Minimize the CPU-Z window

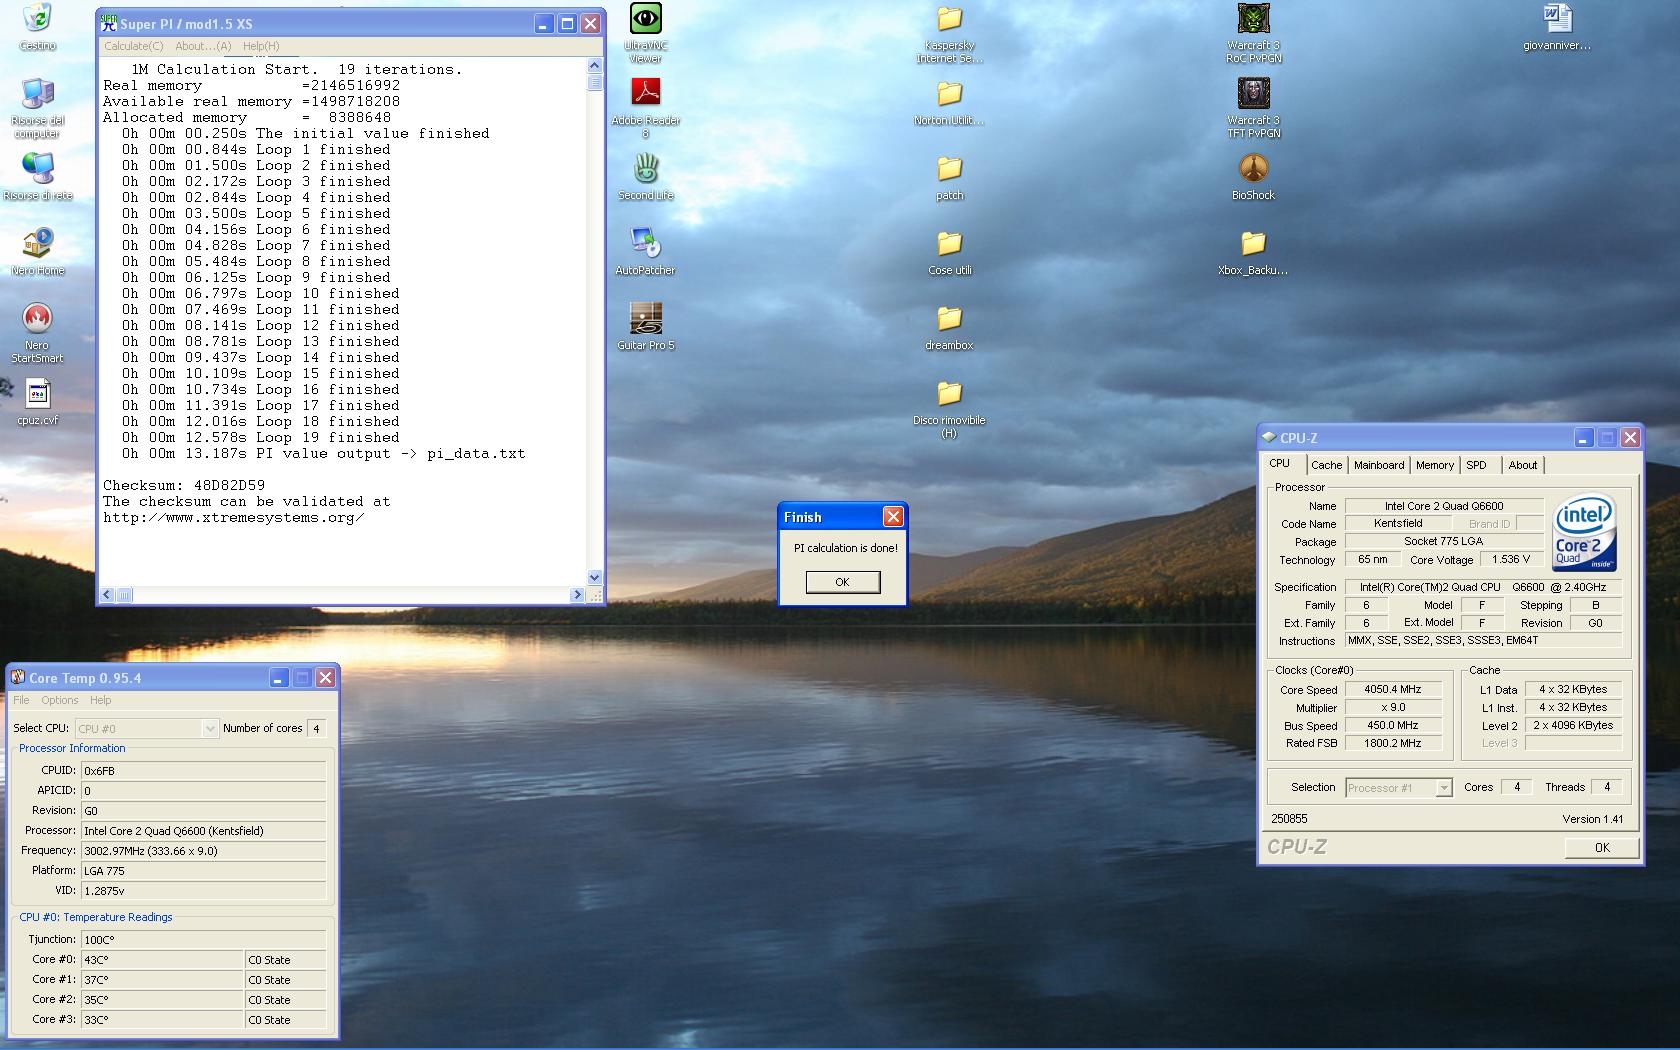[1583, 438]
